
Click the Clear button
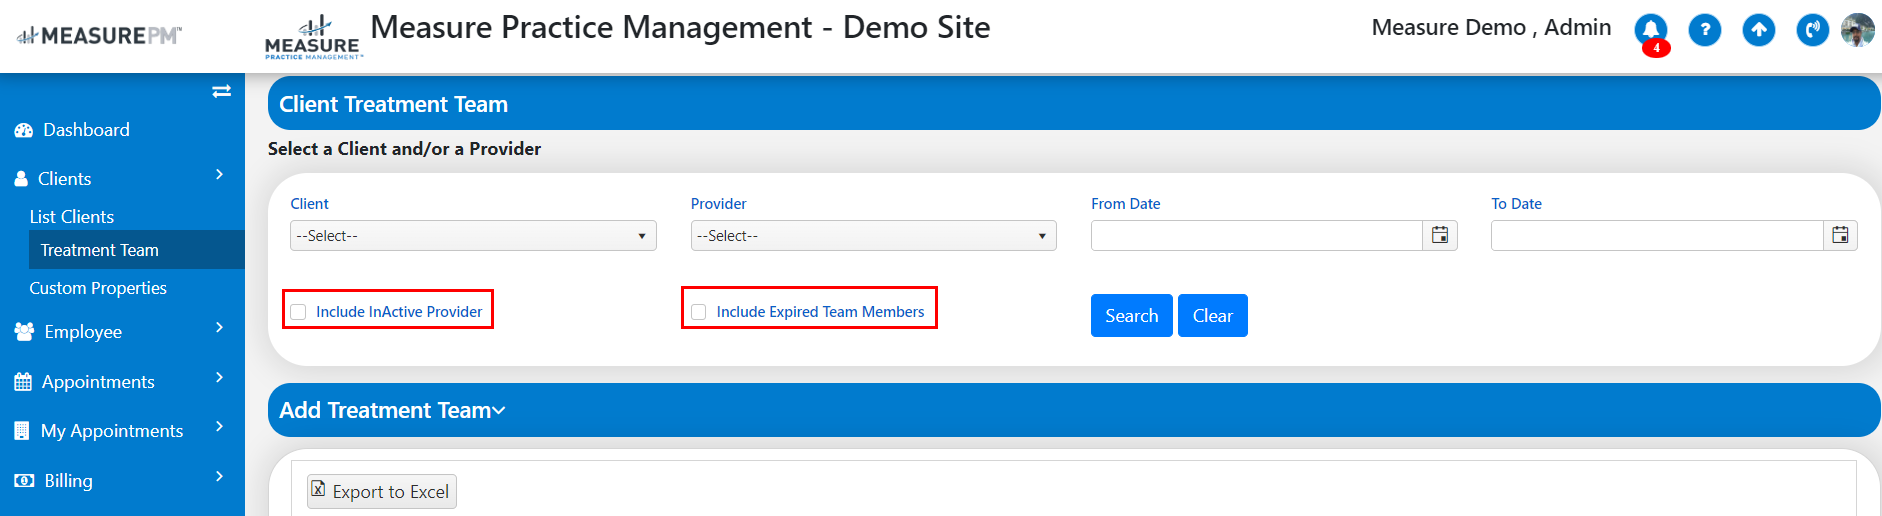coord(1213,316)
